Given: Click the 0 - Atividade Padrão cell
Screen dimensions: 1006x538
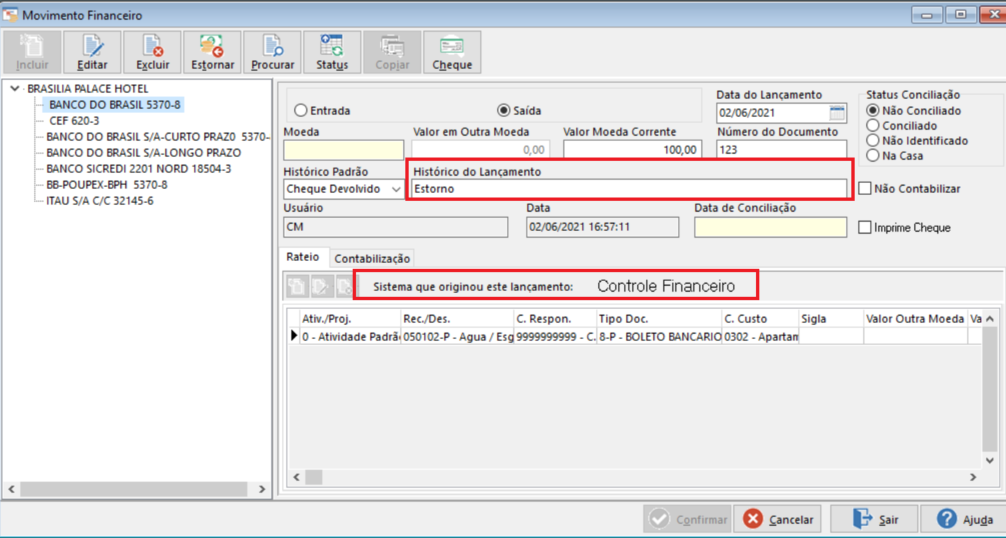Looking at the screenshot, I should point(350,336).
